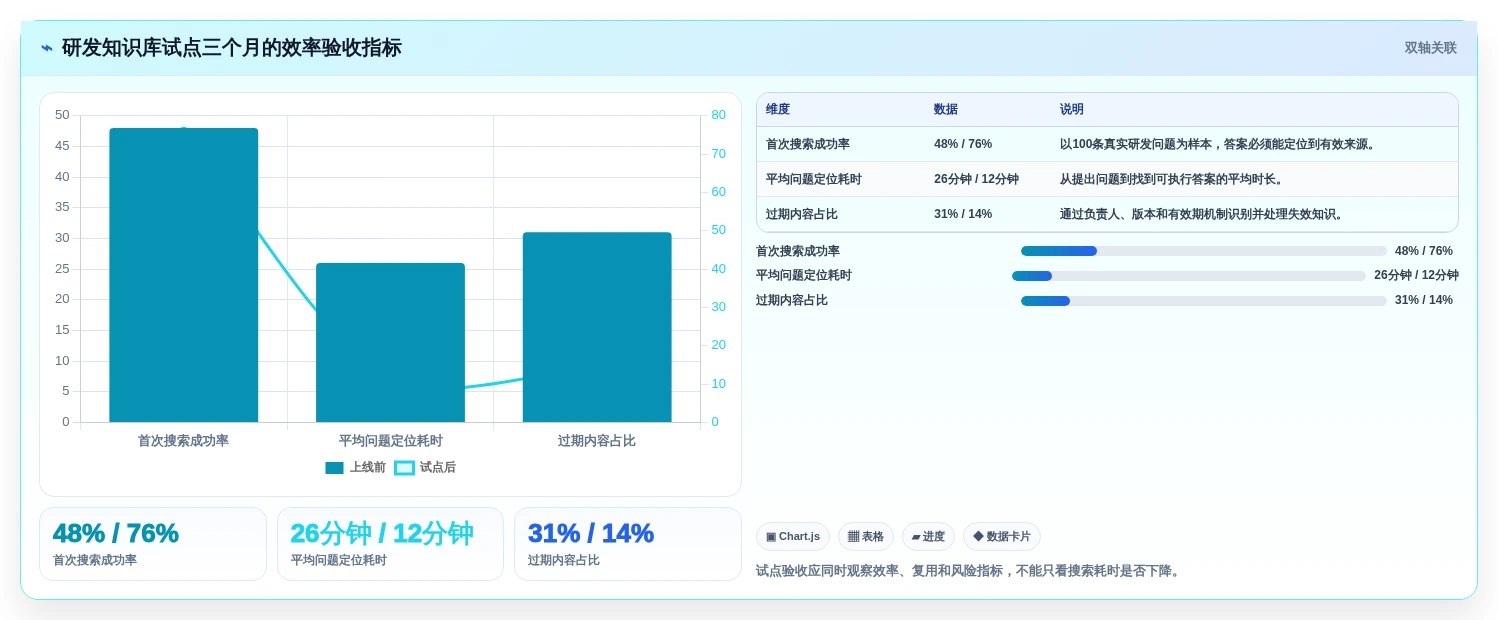The width and height of the screenshot is (1498, 620).
Task: Click the 平均问题定位耗时 progress bar
Action: 1189,276
